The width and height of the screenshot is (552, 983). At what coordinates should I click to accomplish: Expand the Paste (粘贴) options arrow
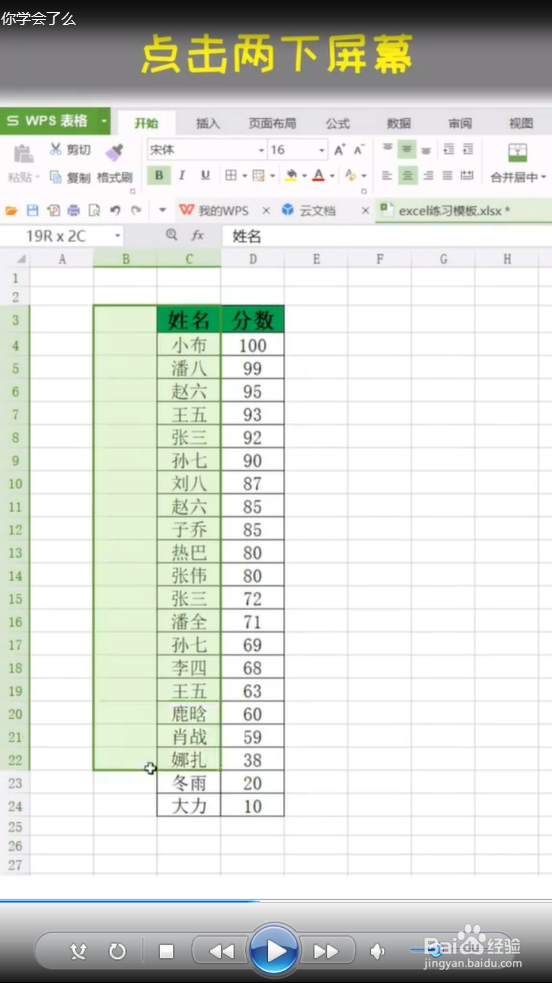click(x=38, y=178)
